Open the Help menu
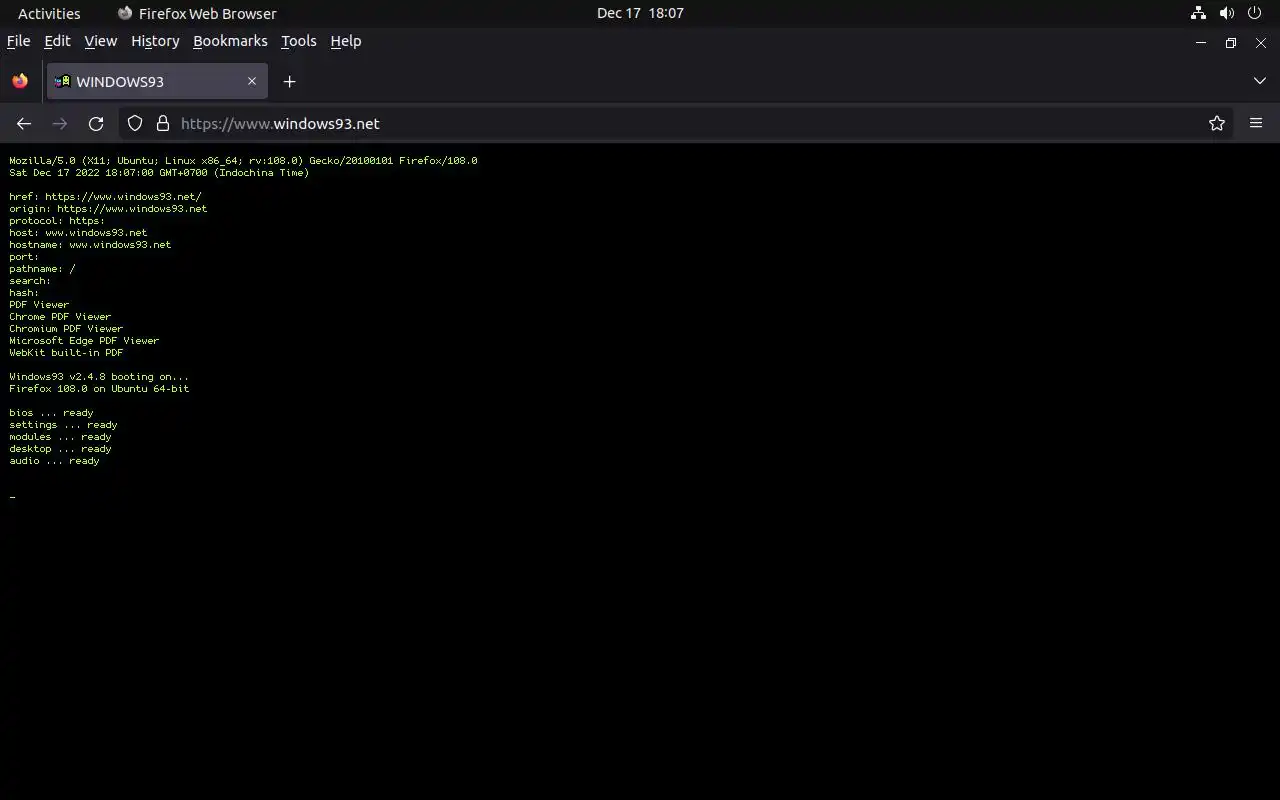The width and height of the screenshot is (1280, 800). (x=346, y=41)
